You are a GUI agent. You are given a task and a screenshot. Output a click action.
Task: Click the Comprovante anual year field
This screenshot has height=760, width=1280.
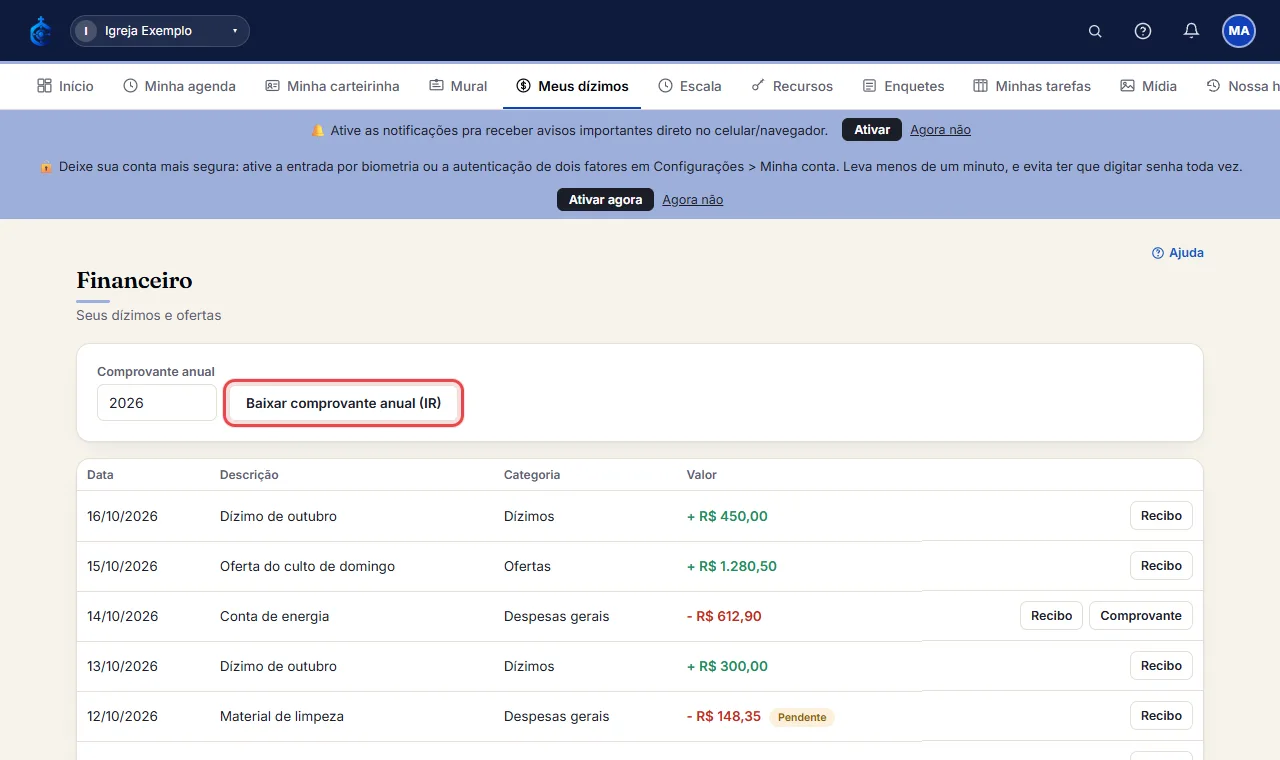coord(157,403)
